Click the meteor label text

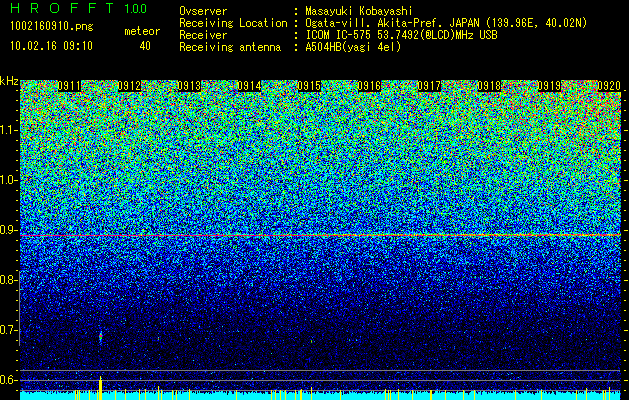pyautogui.click(x=142, y=31)
